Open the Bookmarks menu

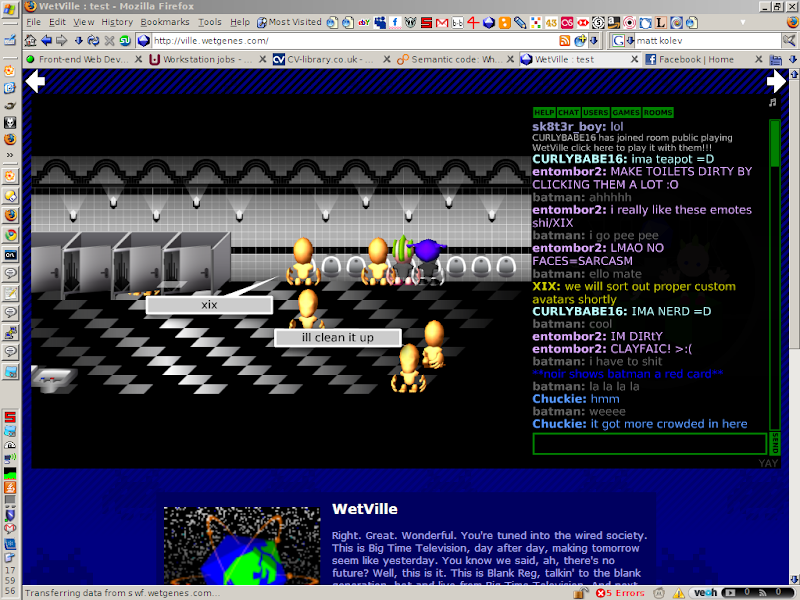[x=165, y=22]
